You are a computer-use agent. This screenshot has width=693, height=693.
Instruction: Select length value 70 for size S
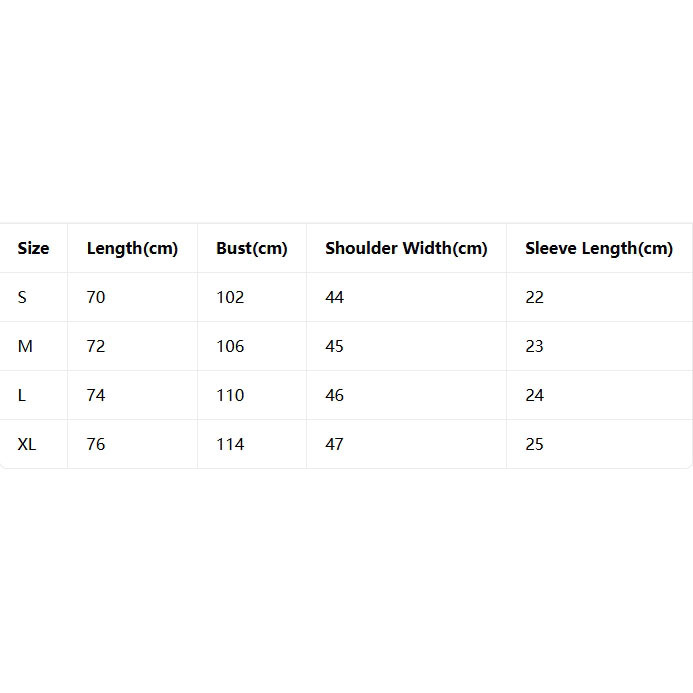pyautogui.click(x=96, y=297)
